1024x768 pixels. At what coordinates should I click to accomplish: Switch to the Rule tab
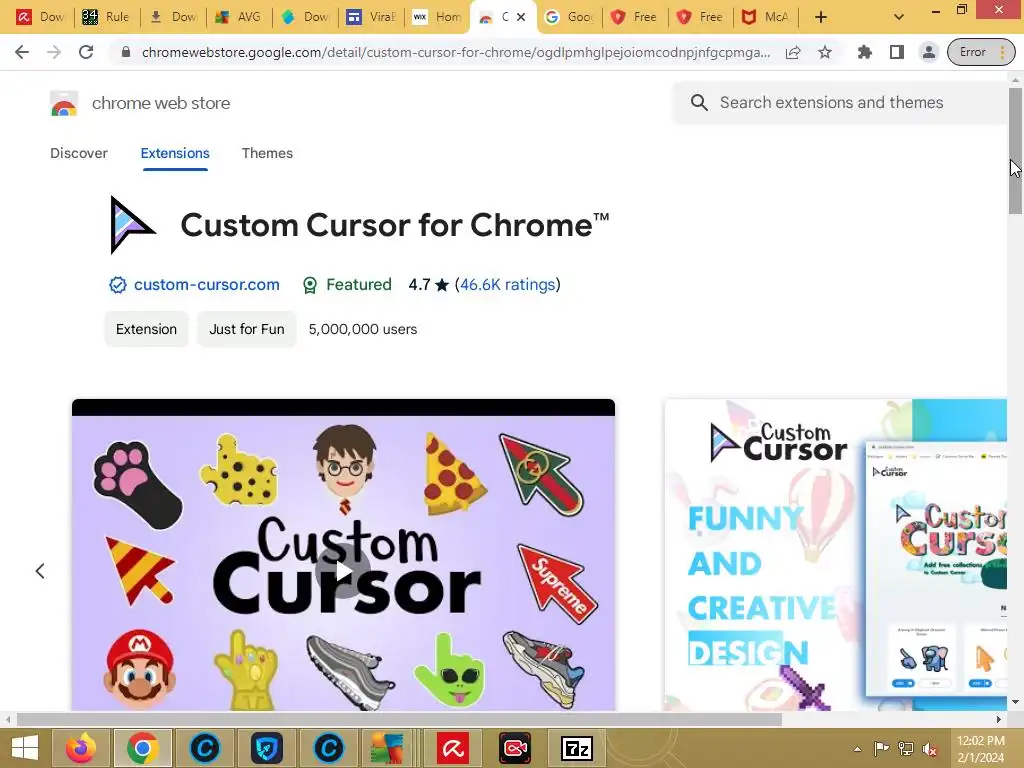tap(106, 17)
